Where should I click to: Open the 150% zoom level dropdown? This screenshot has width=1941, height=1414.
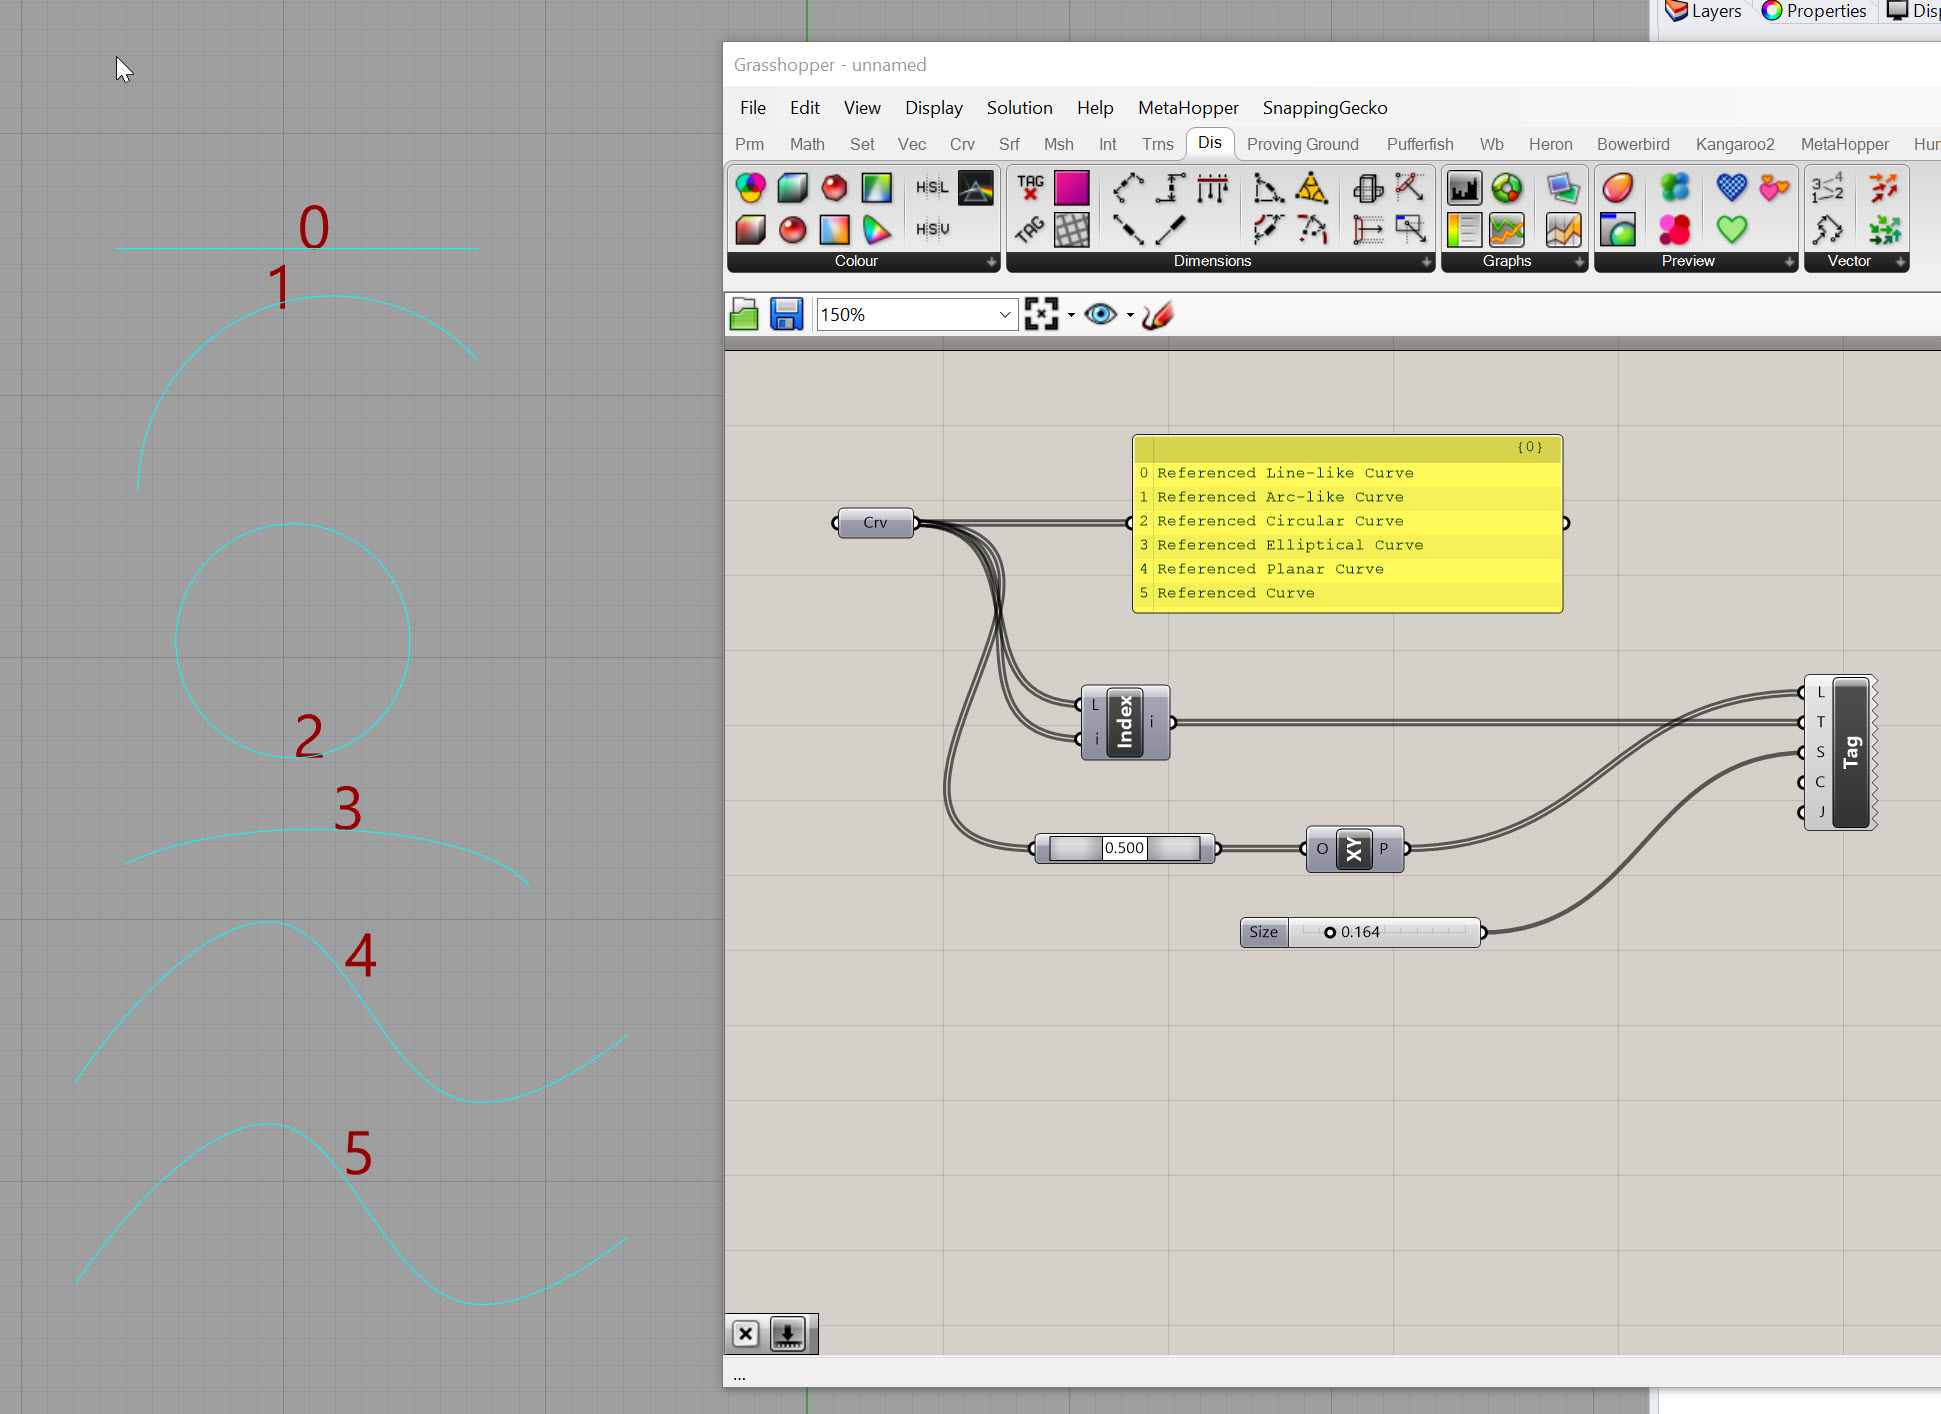click(1004, 315)
